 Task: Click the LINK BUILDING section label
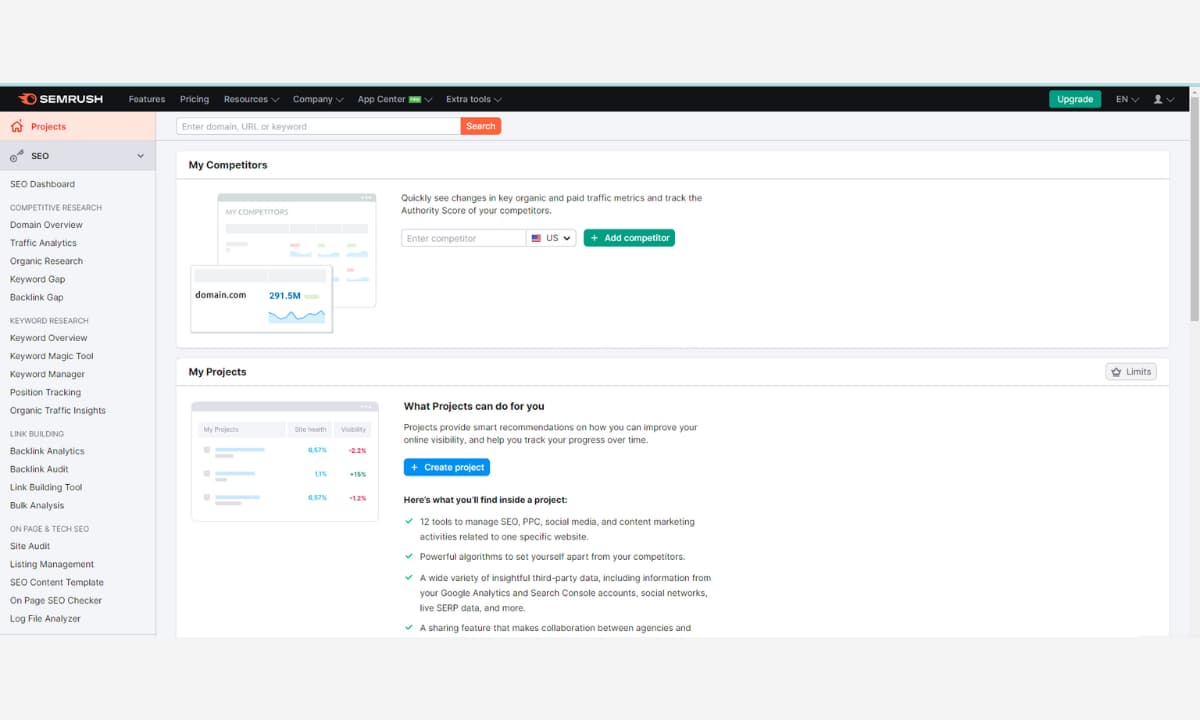coord(37,434)
